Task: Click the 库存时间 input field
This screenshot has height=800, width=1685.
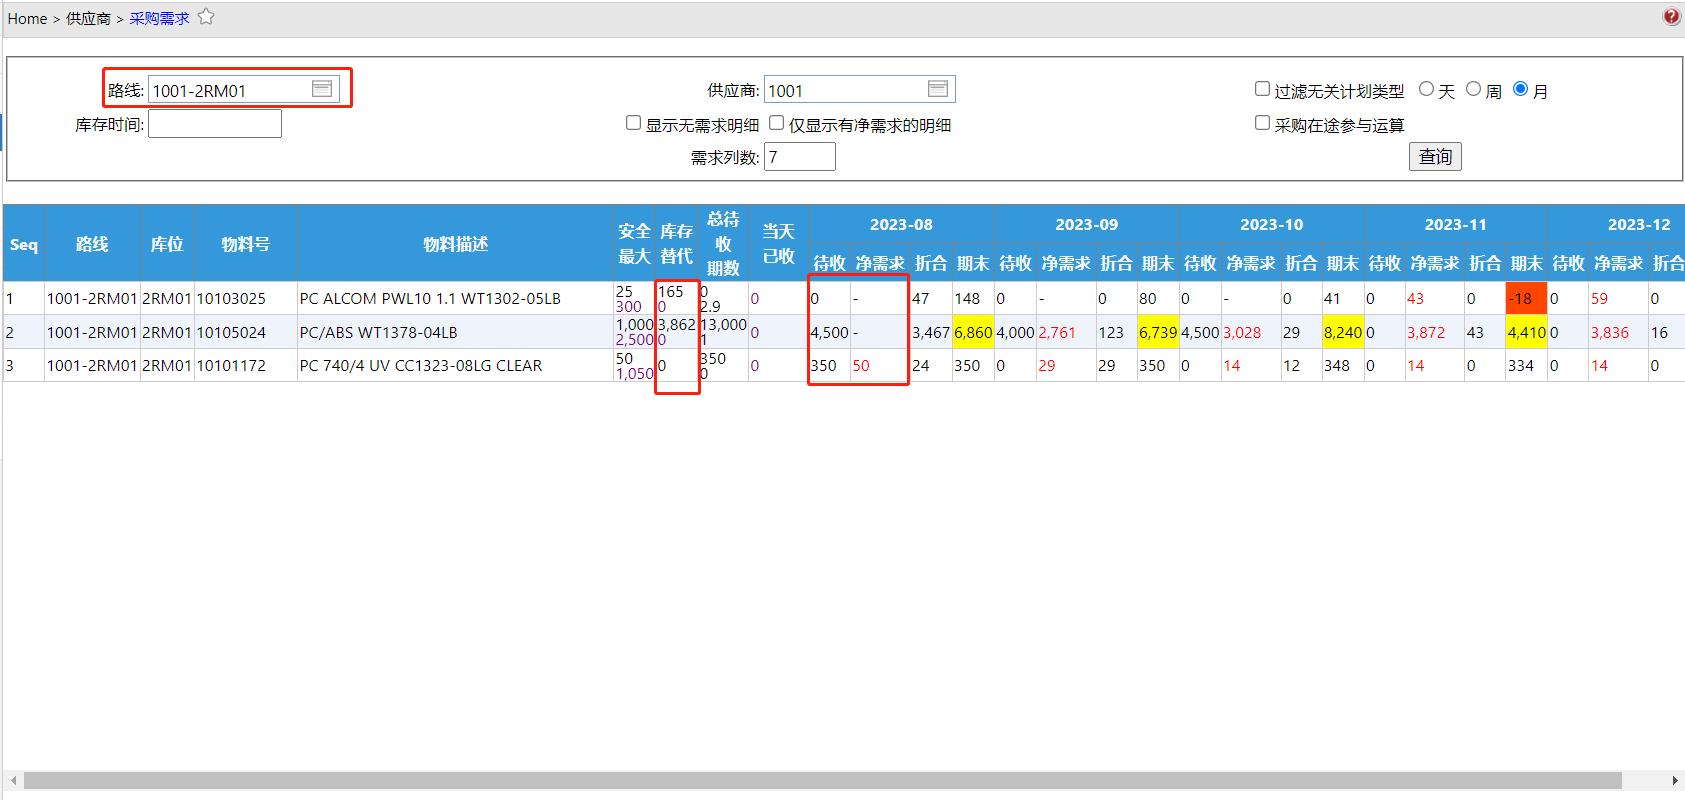Action: pyautogui.click(x=215, y=124)
